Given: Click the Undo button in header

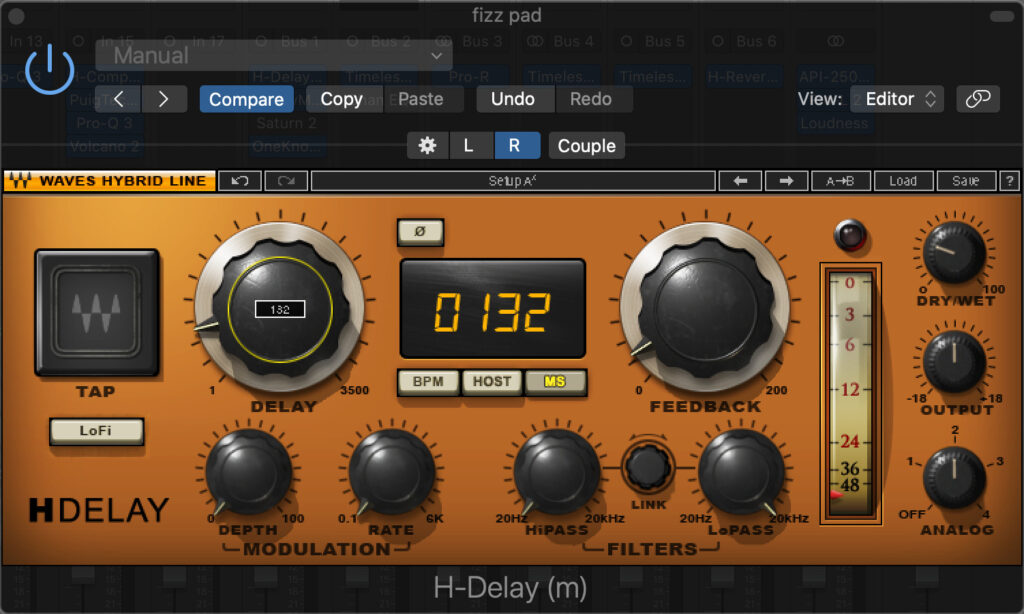Looking at the screenshot, I should 513,99.
